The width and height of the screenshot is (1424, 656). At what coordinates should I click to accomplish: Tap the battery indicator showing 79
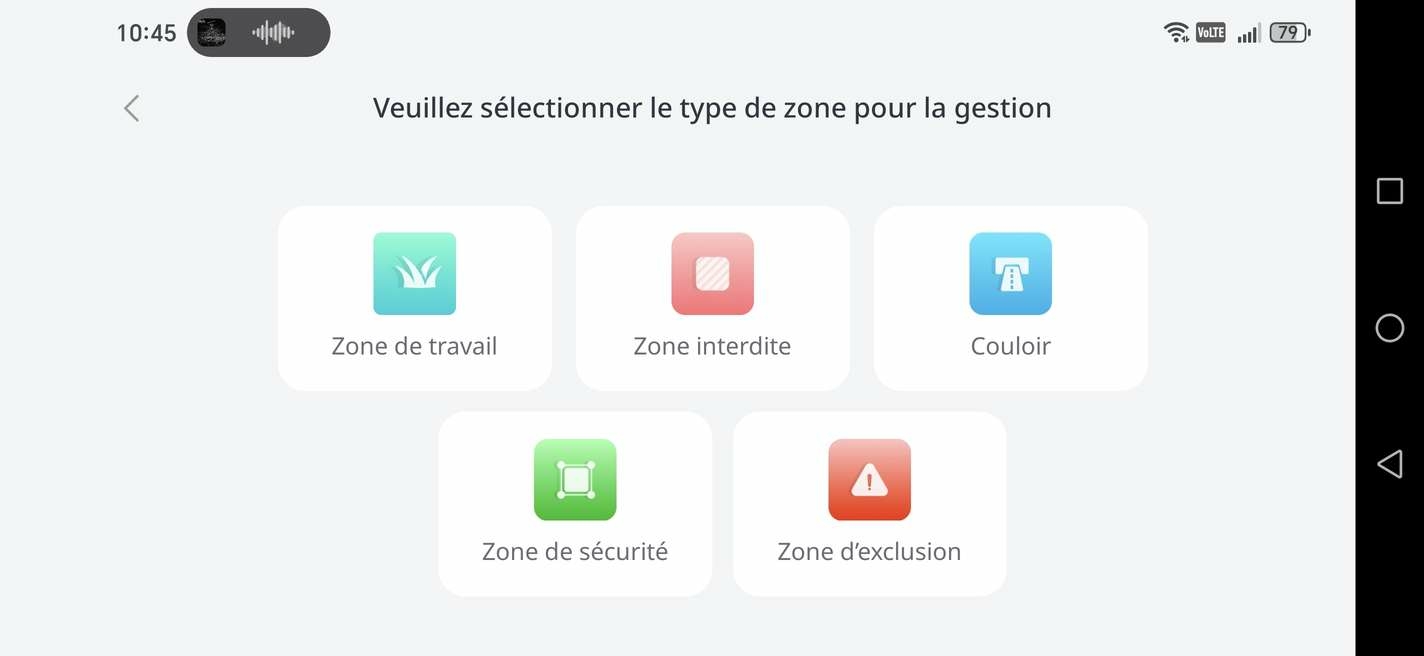tap(1290, 33)
